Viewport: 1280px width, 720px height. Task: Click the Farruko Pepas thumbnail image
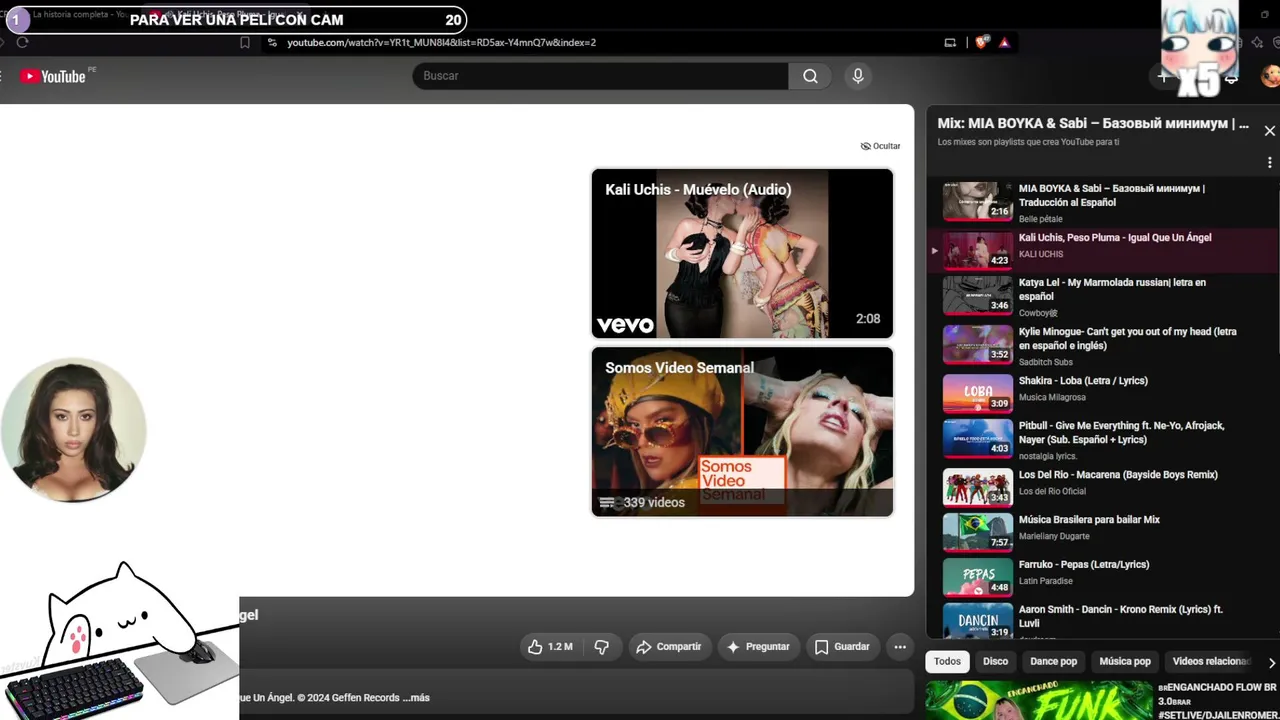978,578
